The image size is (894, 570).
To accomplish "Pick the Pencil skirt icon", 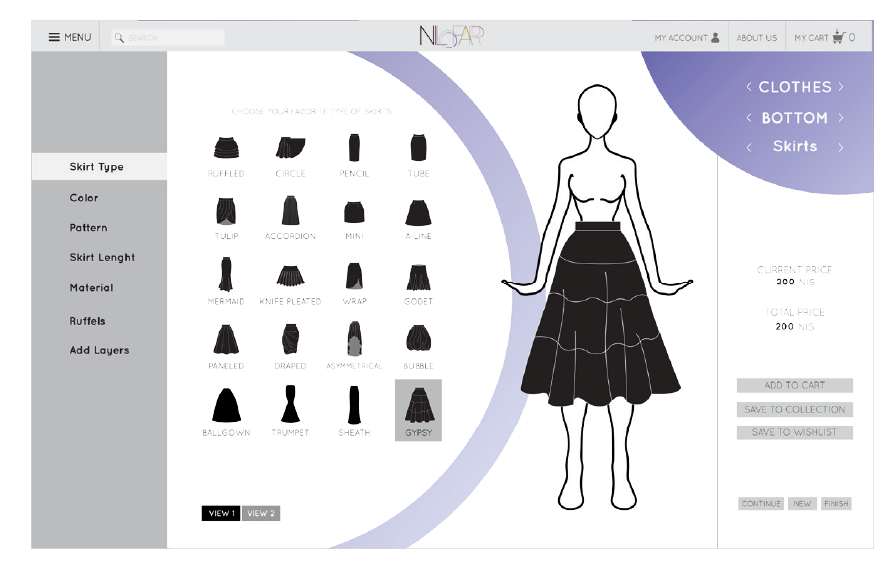I will 354,148.
